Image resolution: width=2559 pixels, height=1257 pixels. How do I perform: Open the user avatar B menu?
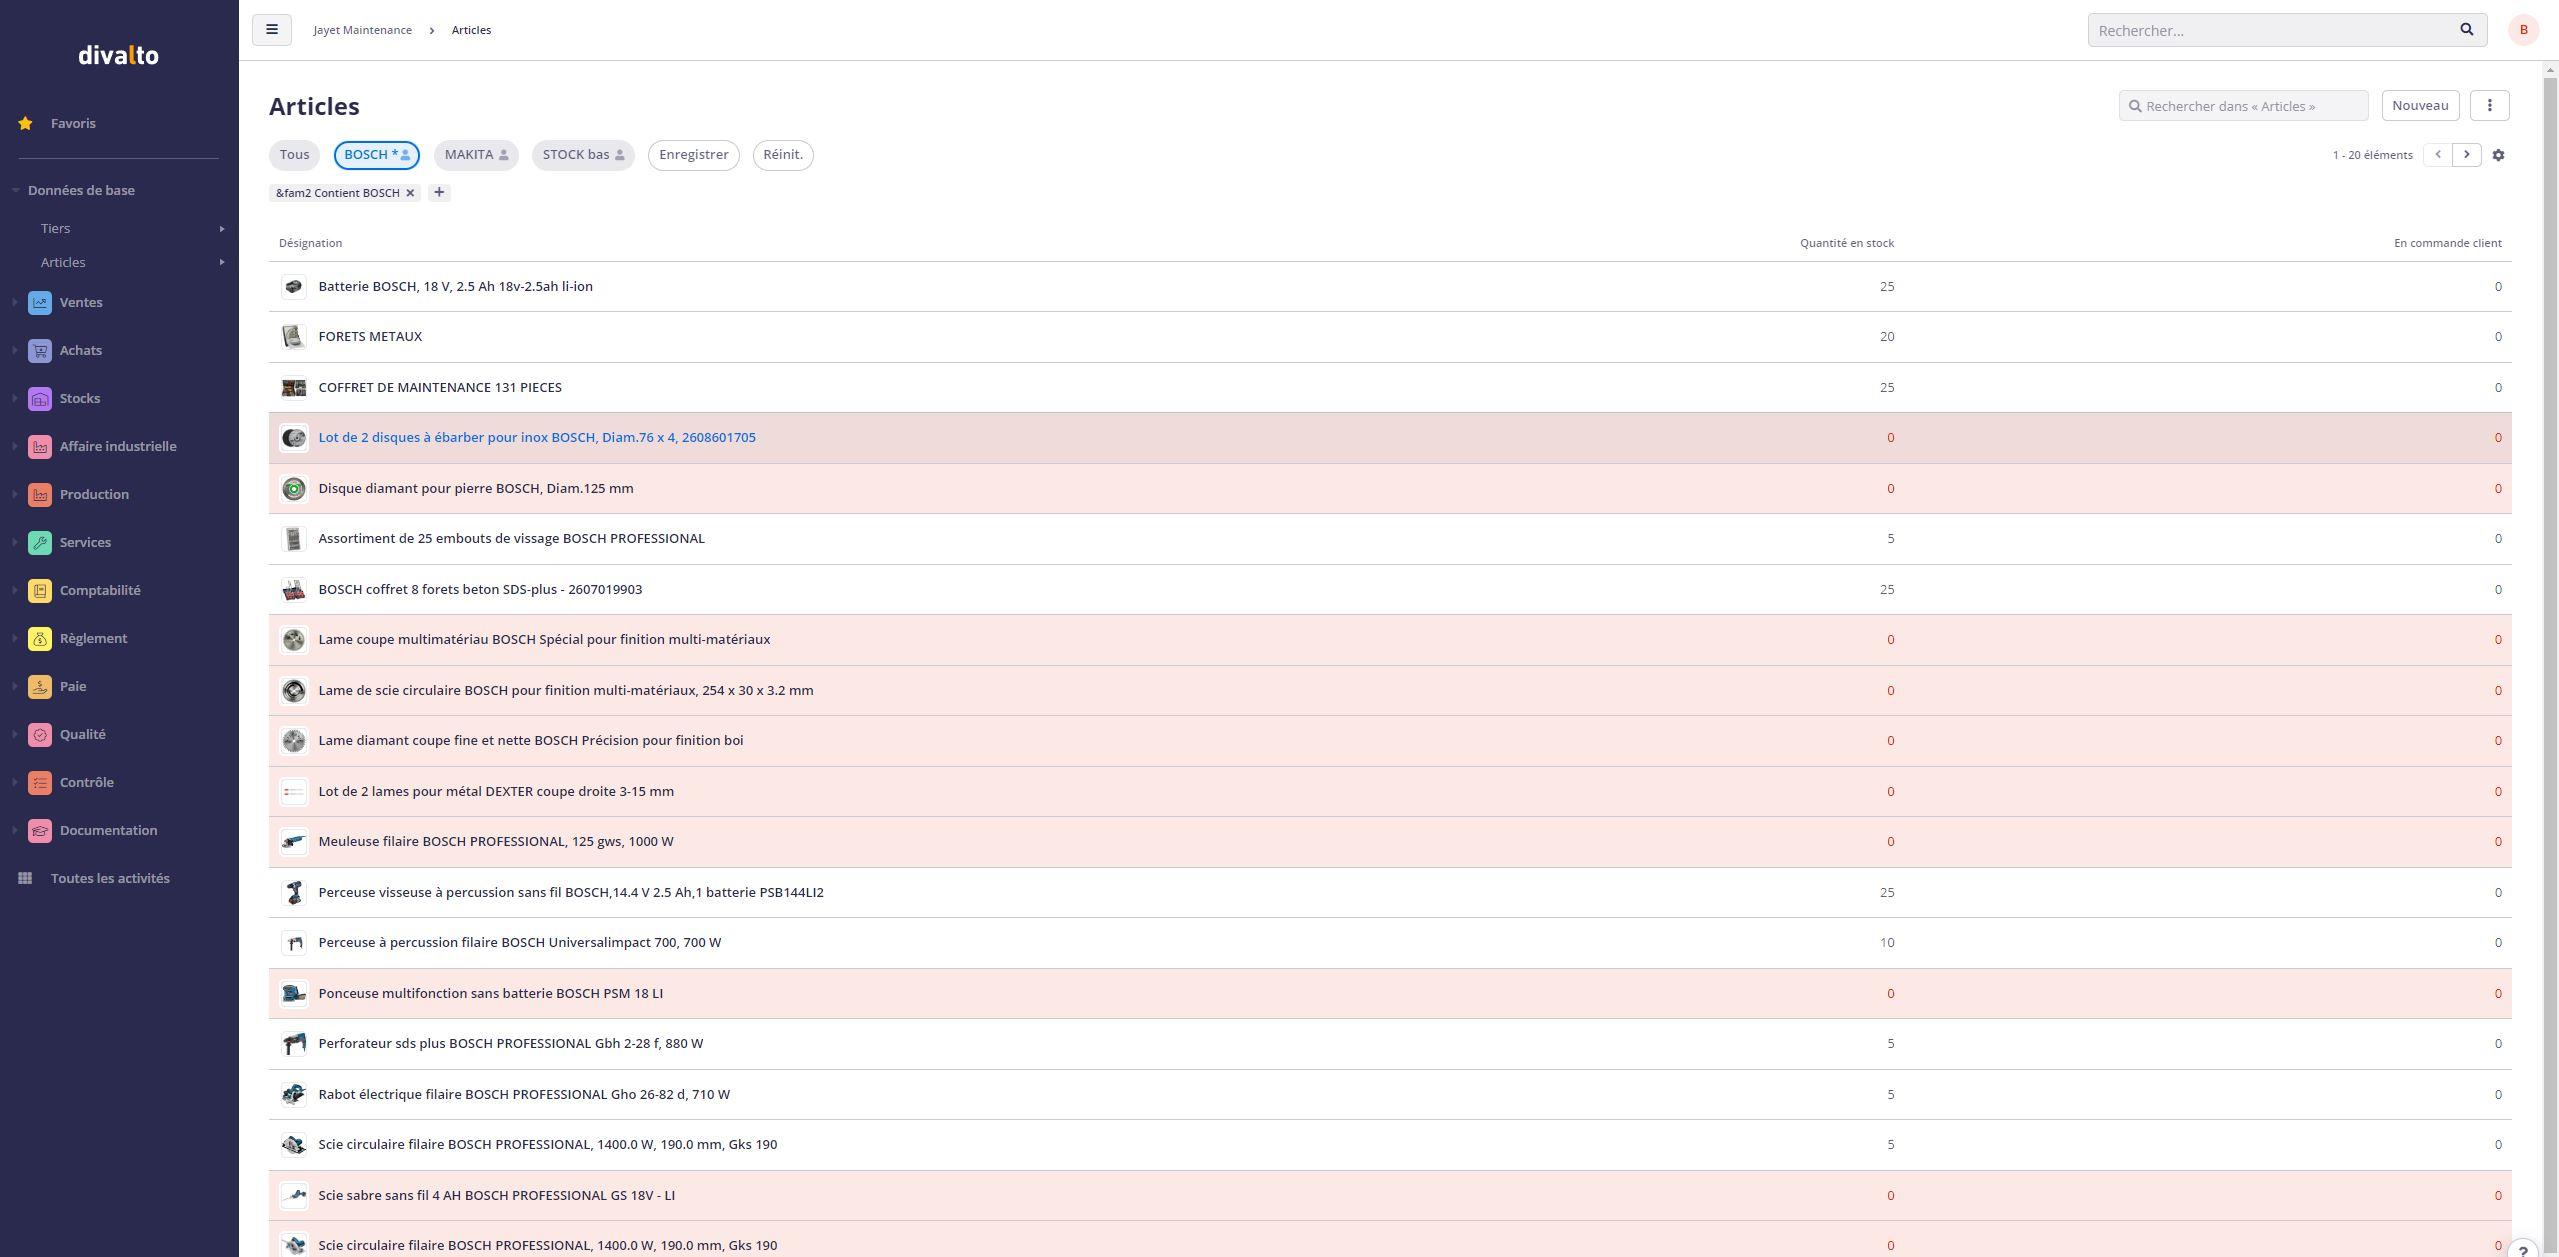pyautogui.click(x=2523, y=30)
